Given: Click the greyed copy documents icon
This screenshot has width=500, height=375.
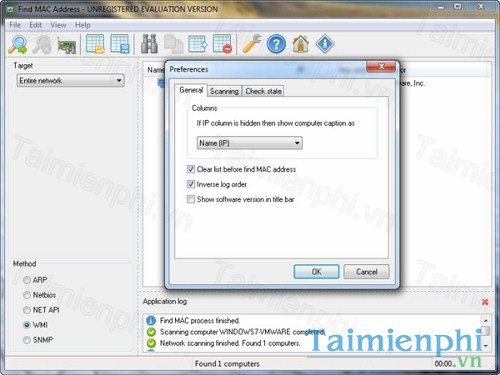Looking at the screenshot, I should 174,44.
